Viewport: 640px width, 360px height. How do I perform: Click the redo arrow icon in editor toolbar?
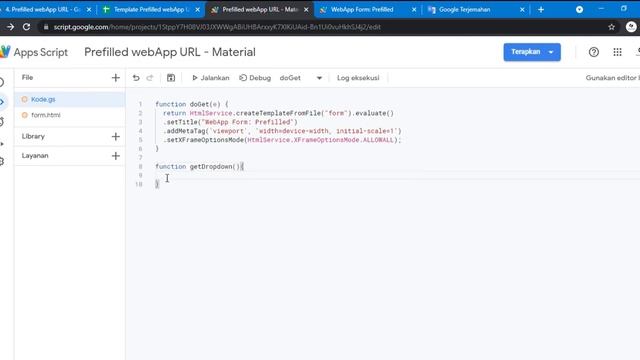click(x=150, y=78)
